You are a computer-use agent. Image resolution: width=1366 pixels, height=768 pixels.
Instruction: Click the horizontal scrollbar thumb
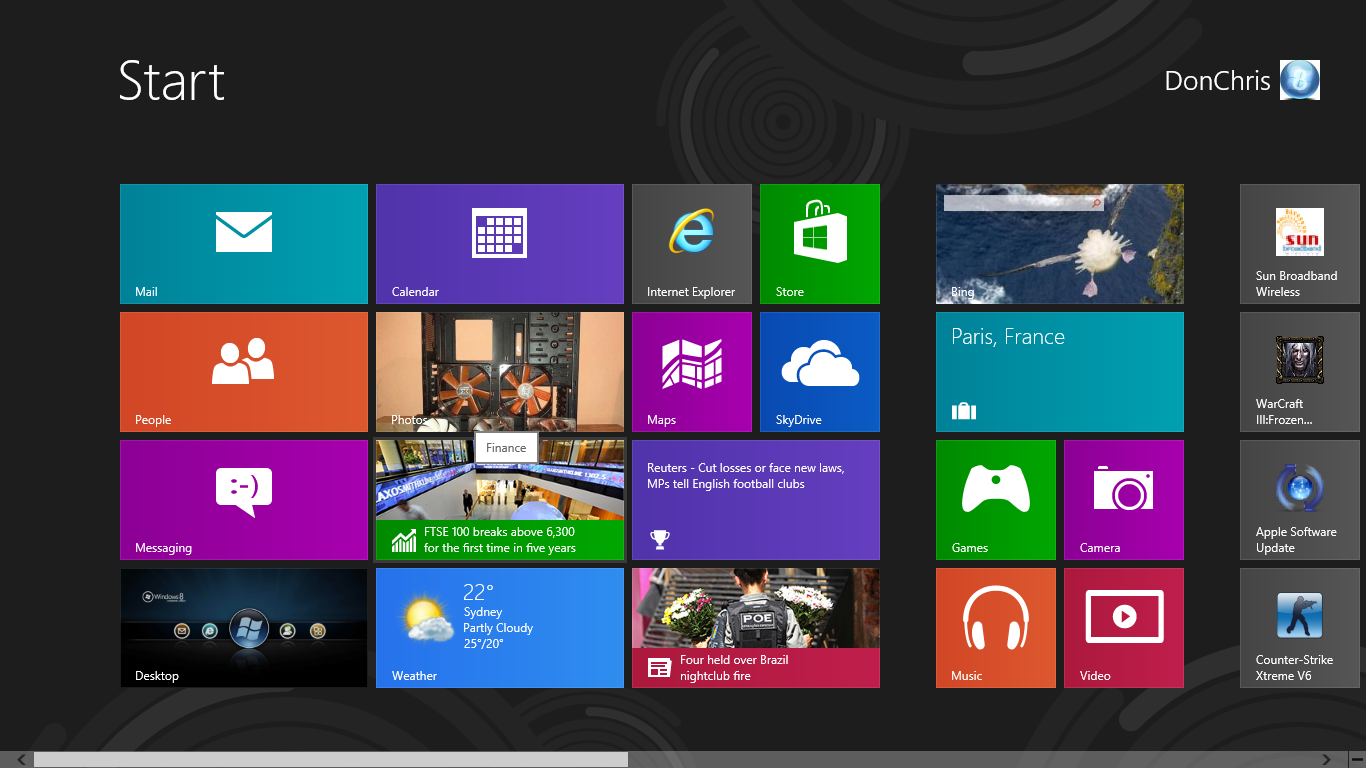[331, 760]
